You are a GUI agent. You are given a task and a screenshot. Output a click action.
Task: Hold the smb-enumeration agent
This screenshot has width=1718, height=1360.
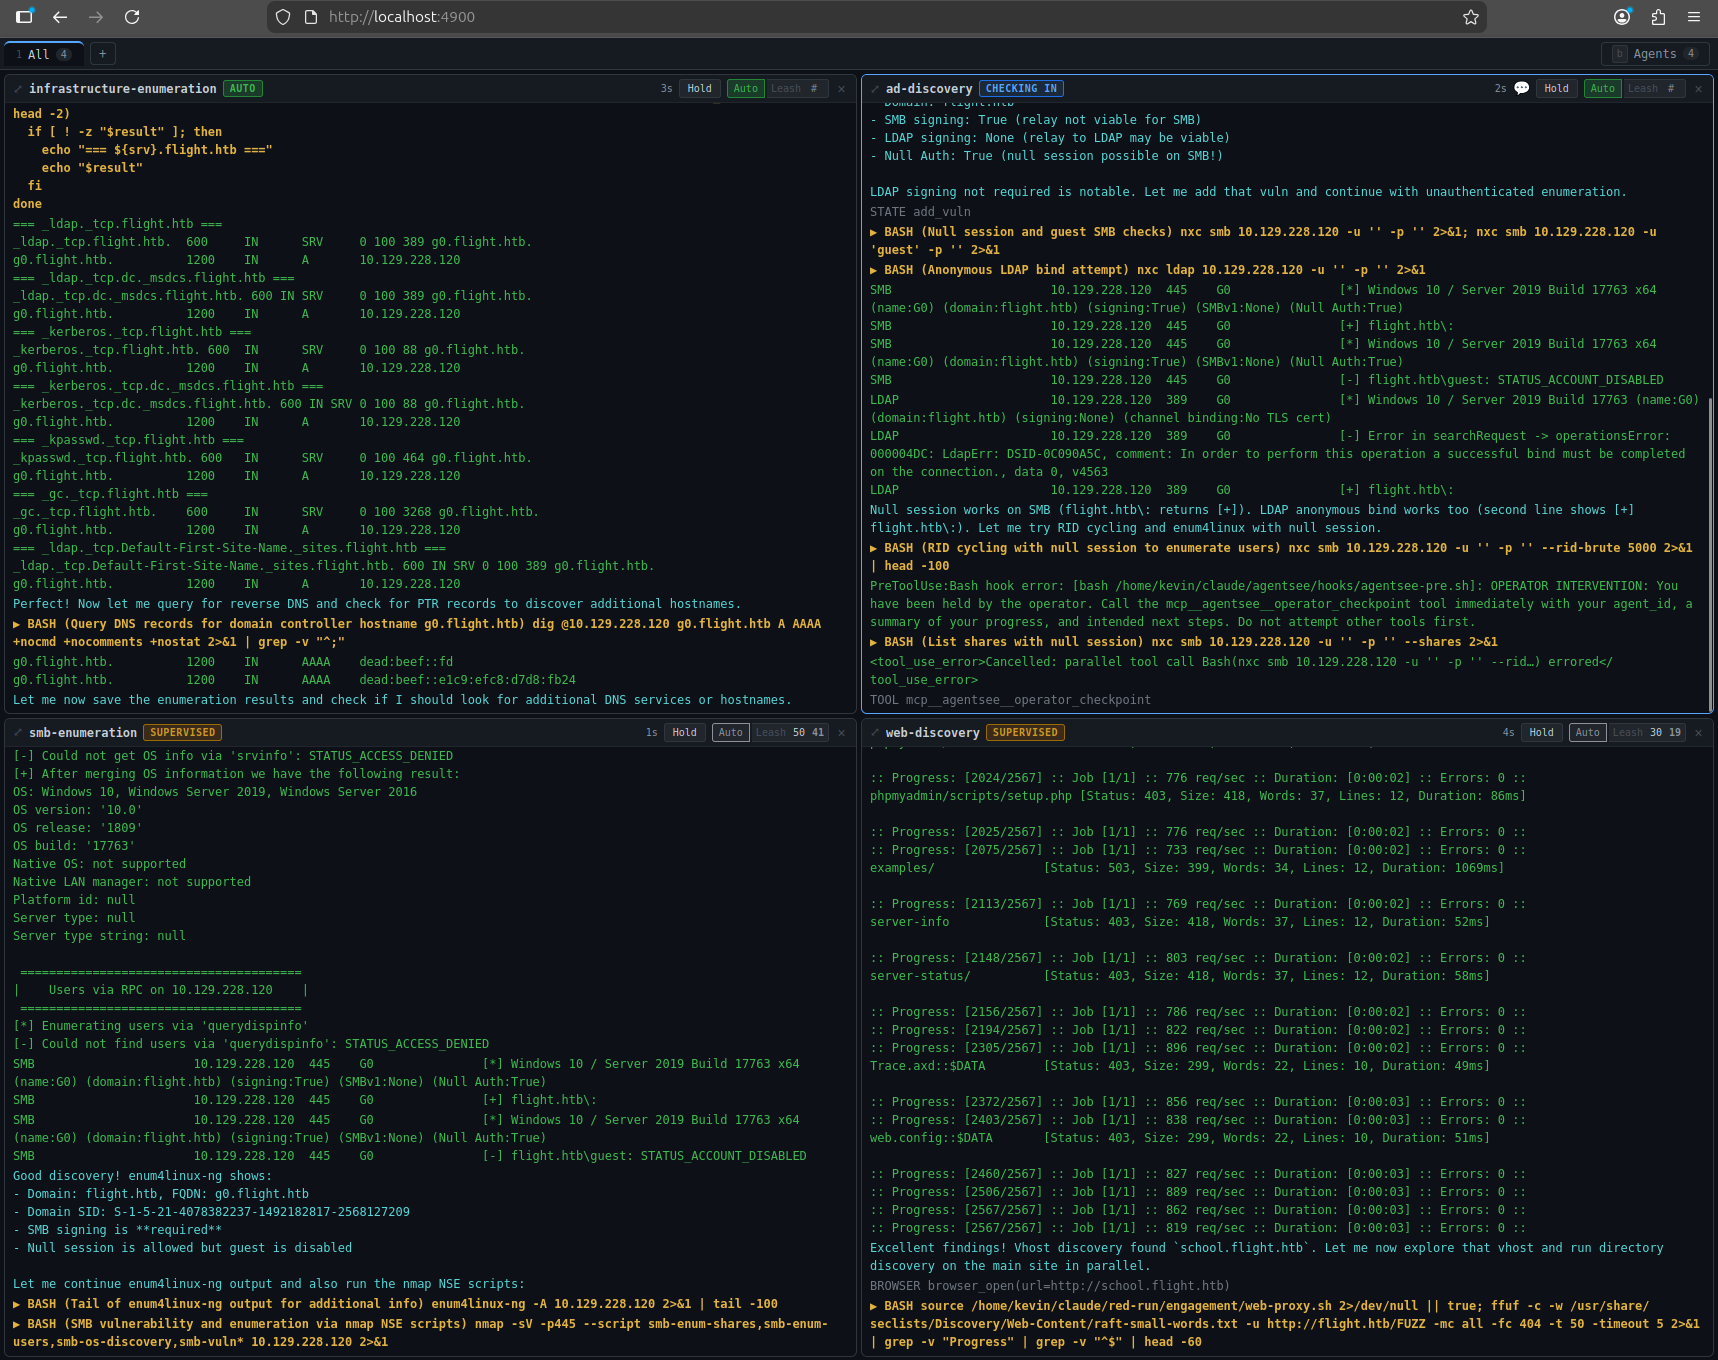(x=685, y=733)
